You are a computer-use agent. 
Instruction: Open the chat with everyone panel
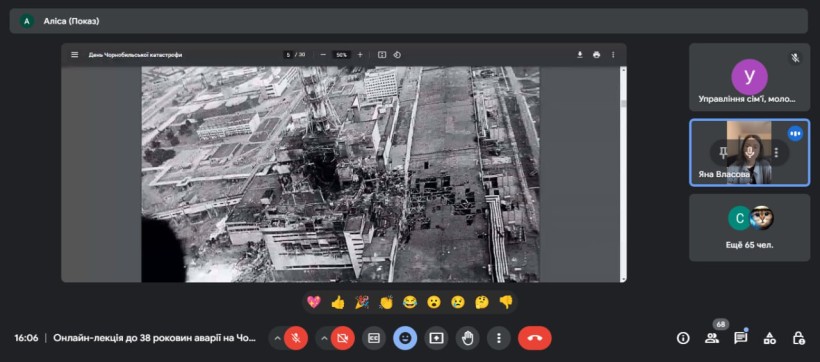(741, 338)
